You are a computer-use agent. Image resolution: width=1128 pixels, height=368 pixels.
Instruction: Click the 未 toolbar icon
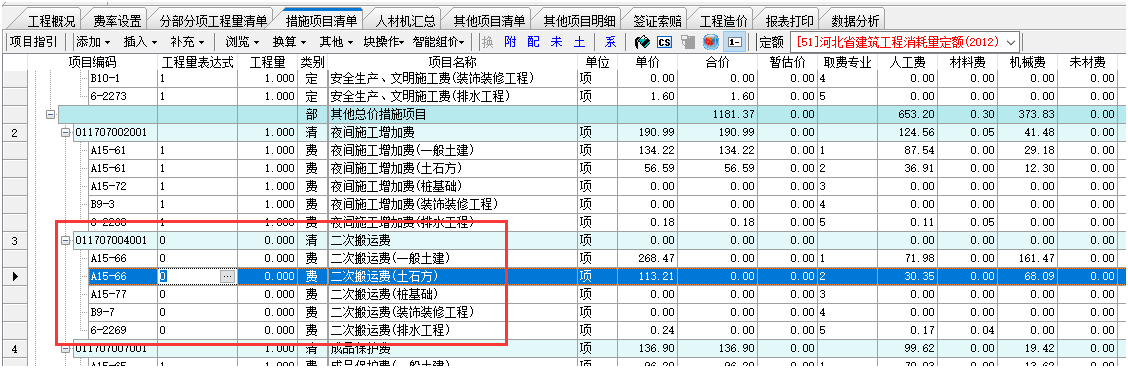click(556, 42)
